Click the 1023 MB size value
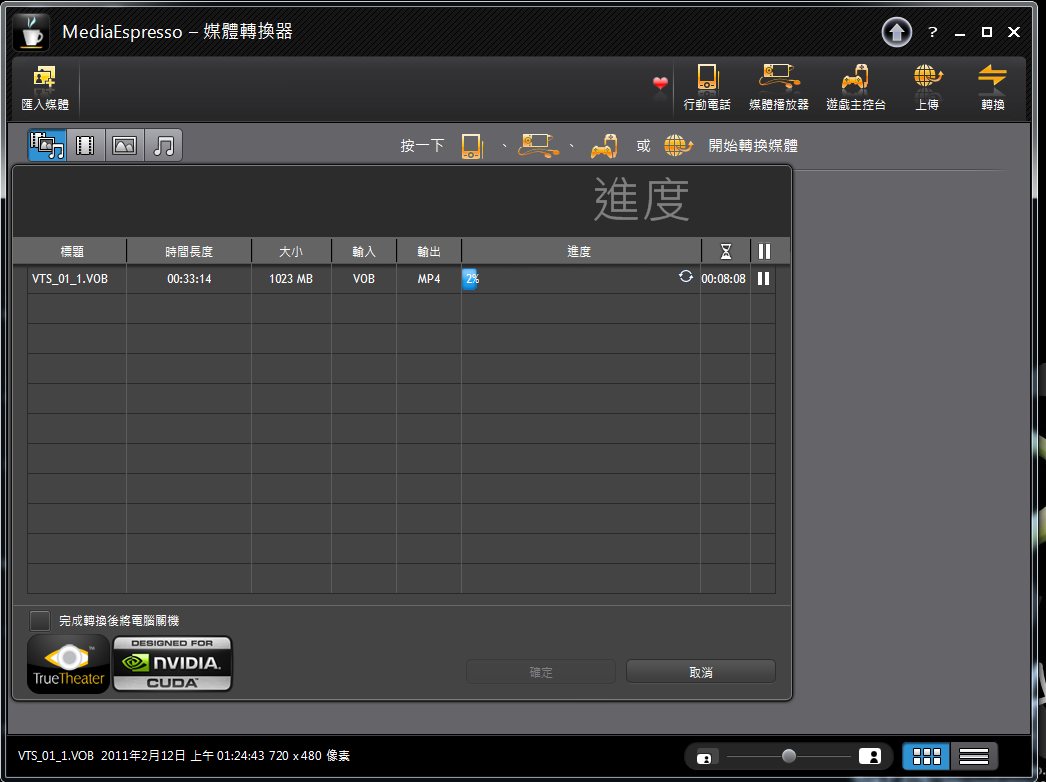 click(x=291, y=279)
